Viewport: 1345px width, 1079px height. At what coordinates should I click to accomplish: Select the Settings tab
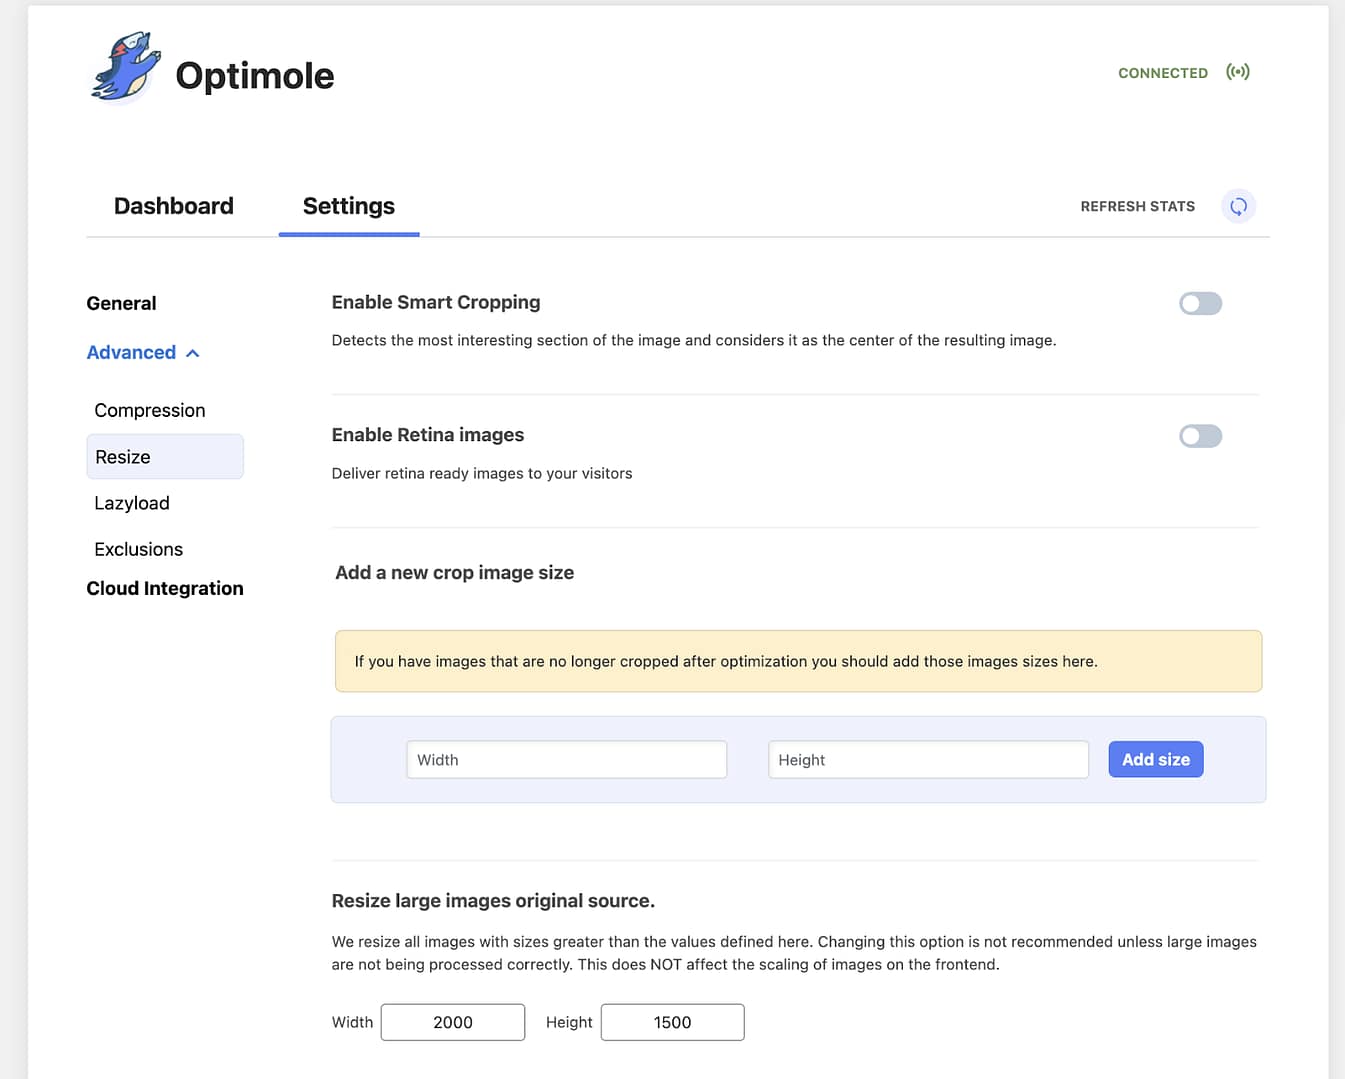pos(348,206)
